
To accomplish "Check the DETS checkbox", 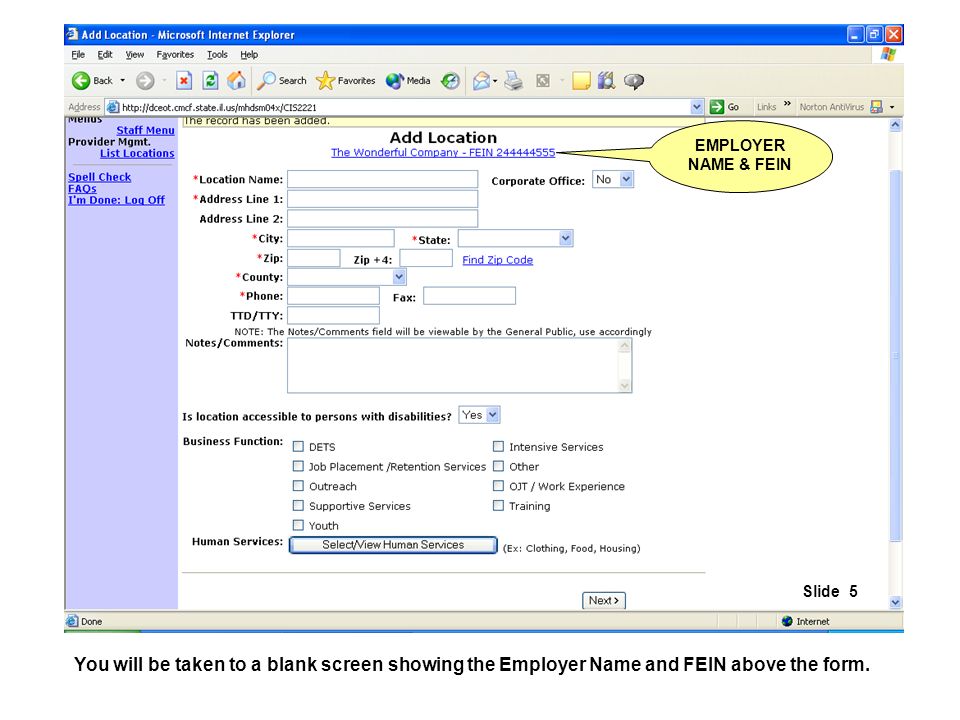I will (298, 446).
